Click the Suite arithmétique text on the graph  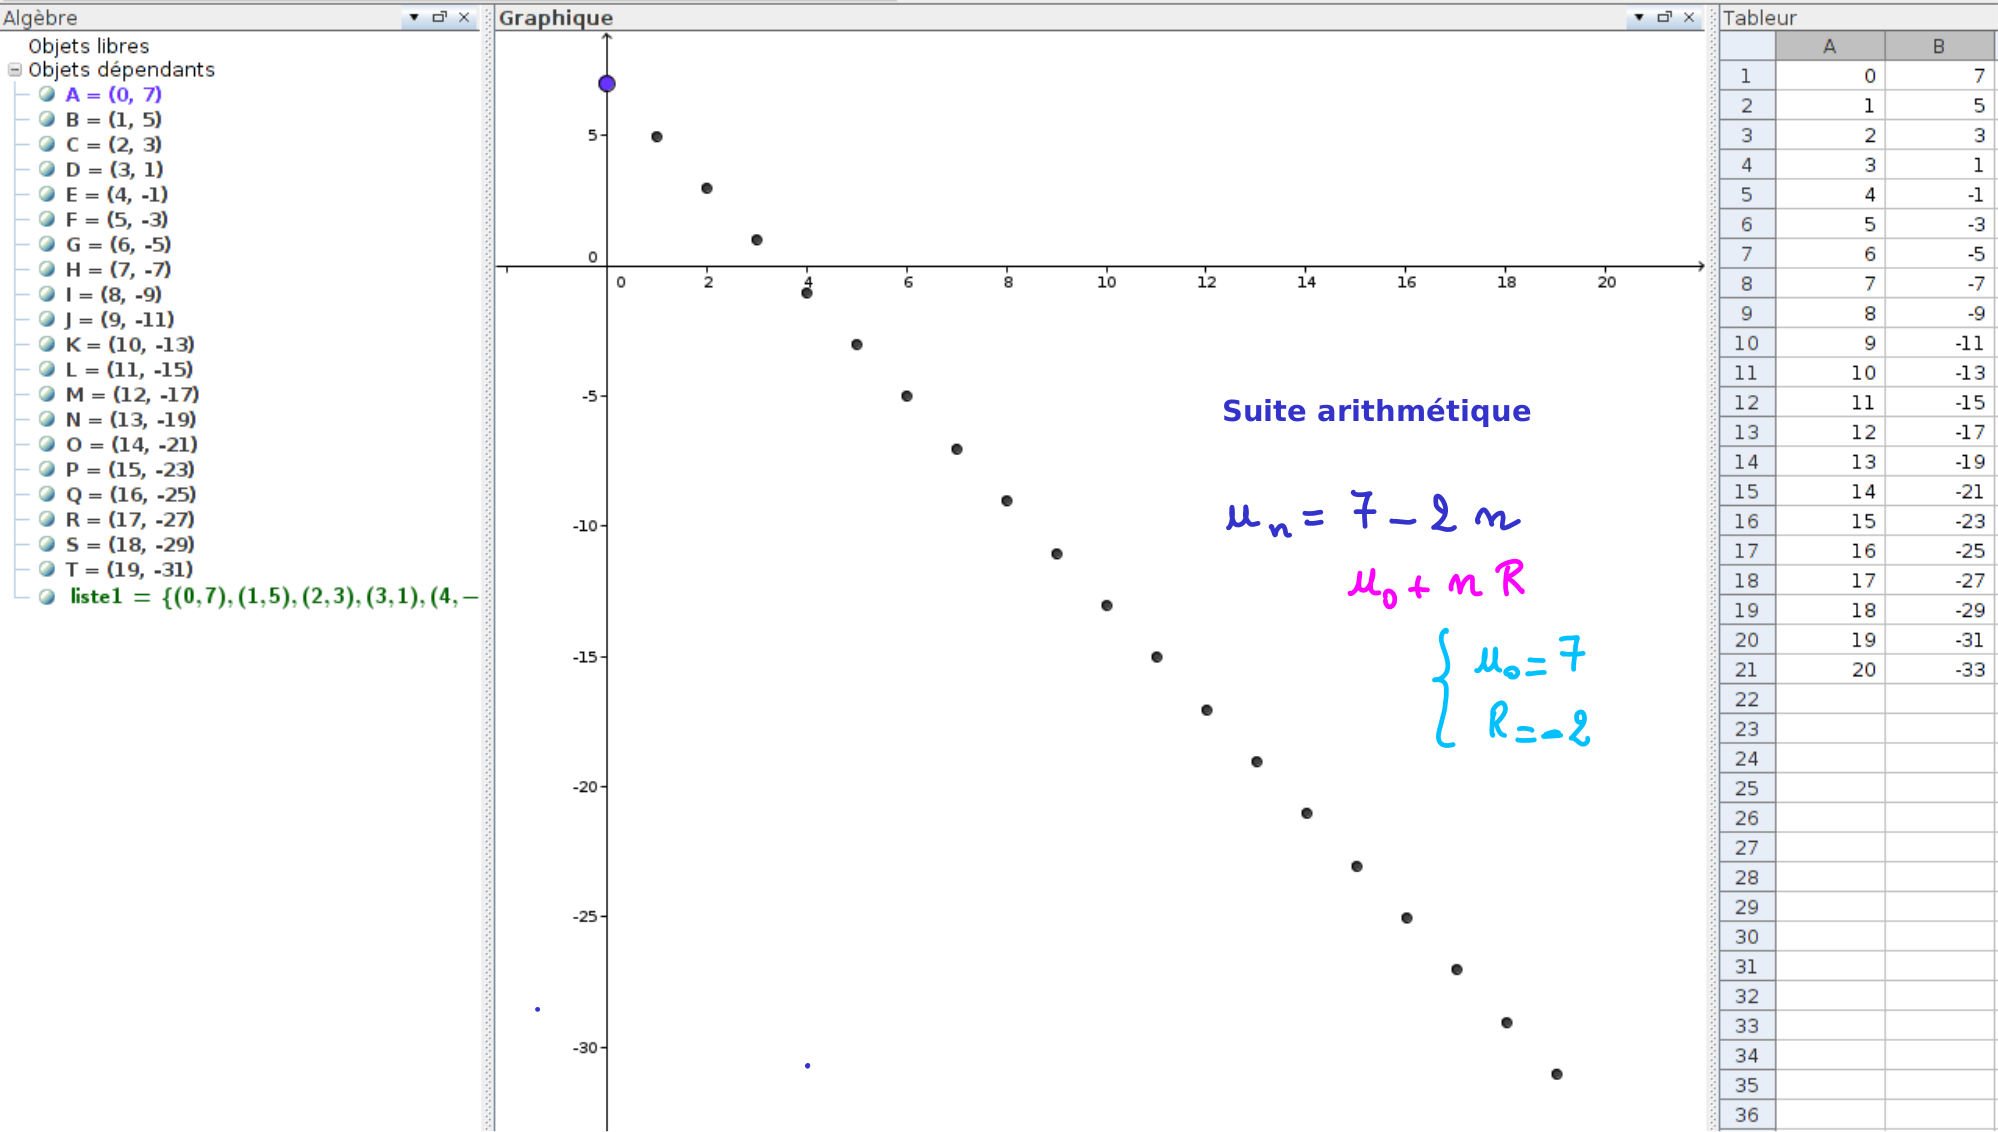tap(1376, 411)
